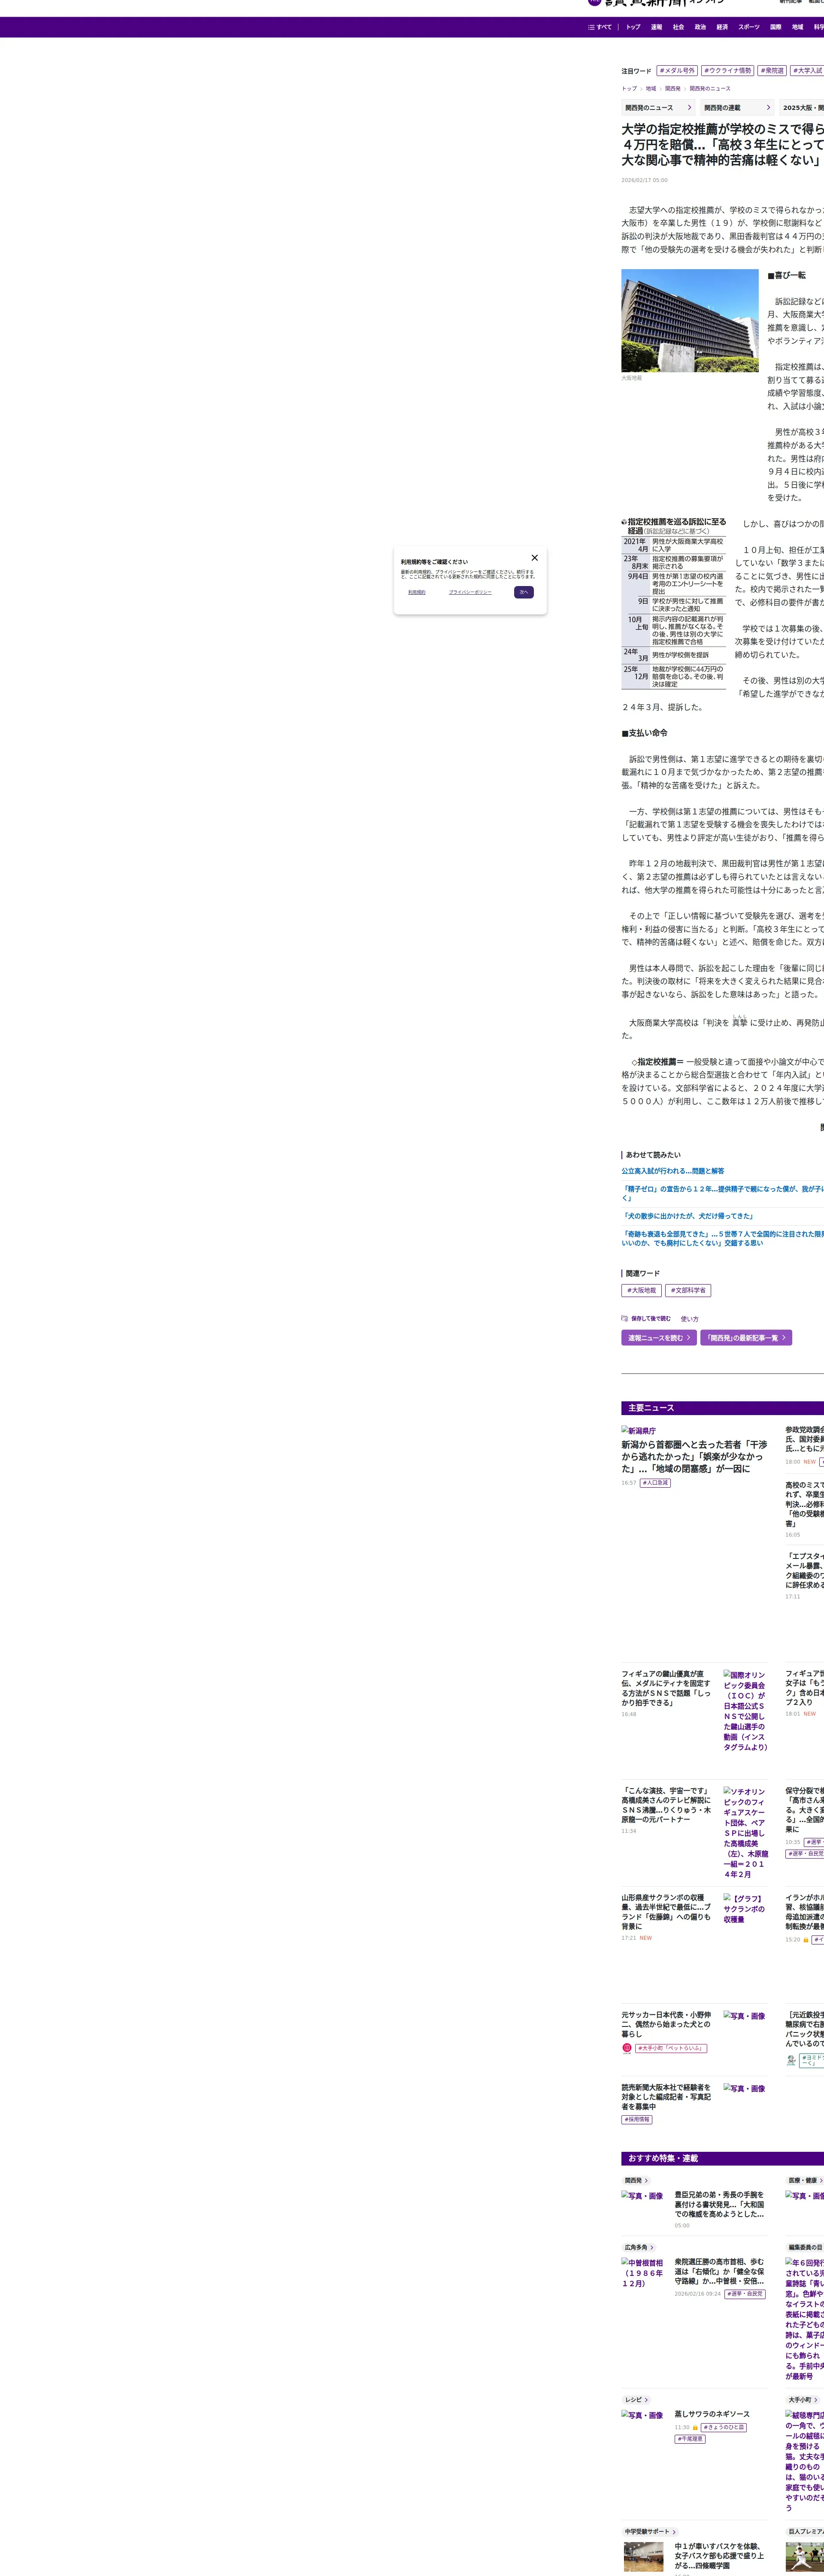Open the すべて hamburger menu

click(600, 27)
